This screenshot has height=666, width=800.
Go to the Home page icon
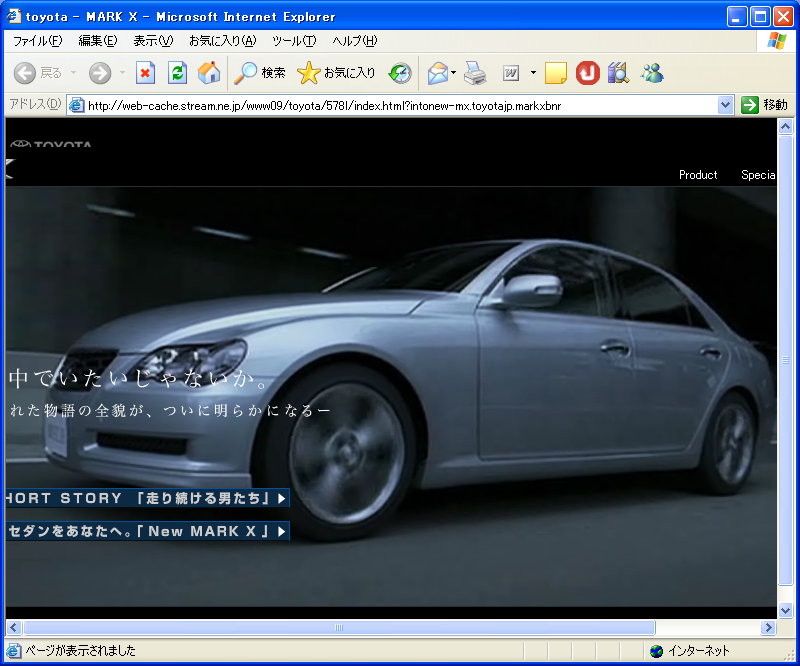tap(209, 73)
